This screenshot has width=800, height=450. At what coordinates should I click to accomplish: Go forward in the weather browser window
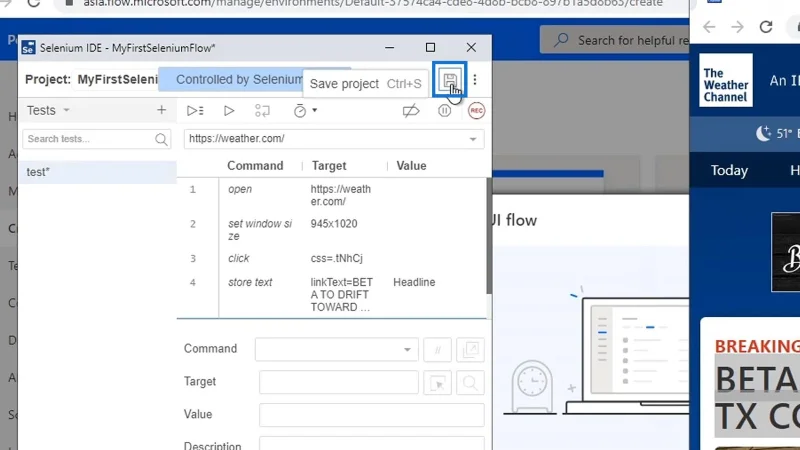(x=737, y=27)
